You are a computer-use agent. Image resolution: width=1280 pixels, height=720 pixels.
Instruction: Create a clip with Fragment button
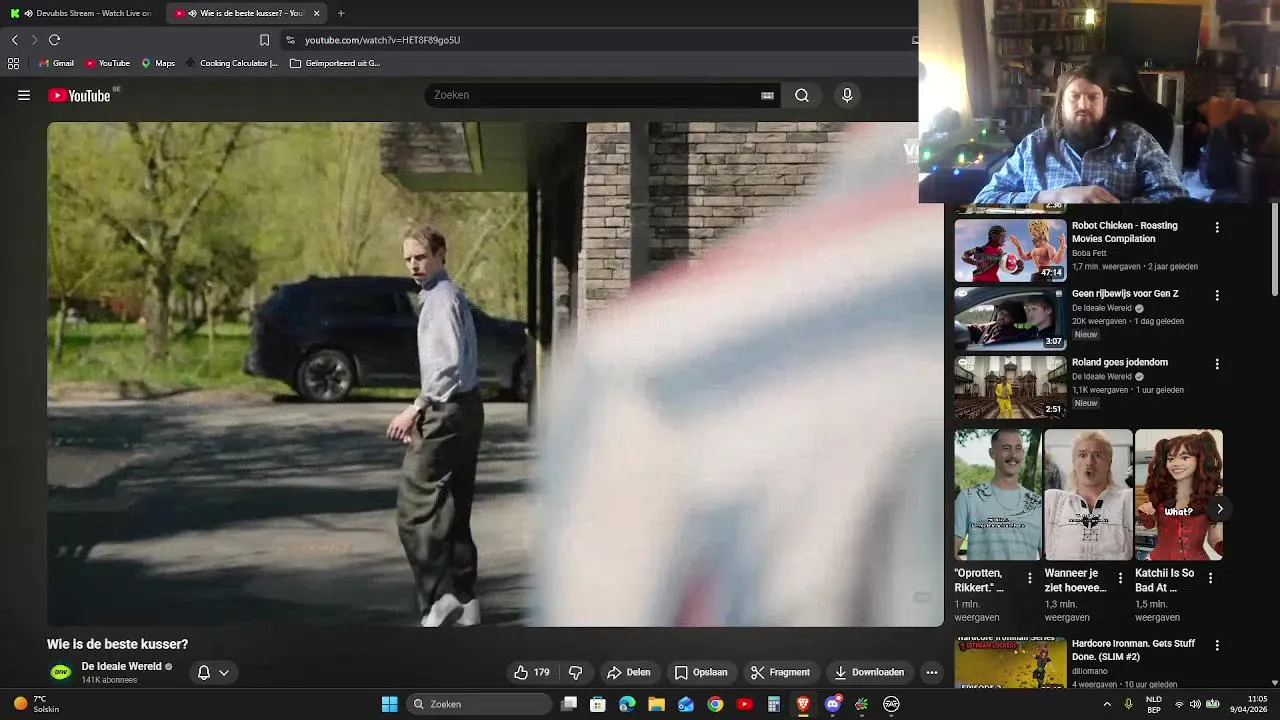tap(781, 672)
